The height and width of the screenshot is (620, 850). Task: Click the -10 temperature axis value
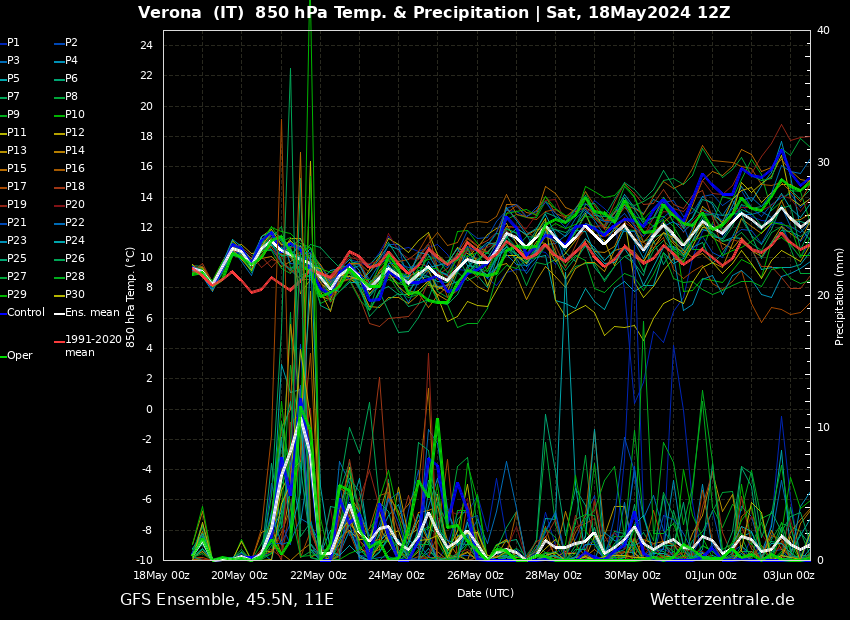point(143,560)
